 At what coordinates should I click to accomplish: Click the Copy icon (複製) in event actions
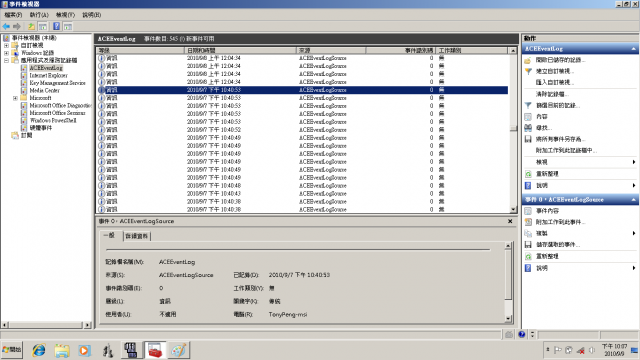[528, 233]
